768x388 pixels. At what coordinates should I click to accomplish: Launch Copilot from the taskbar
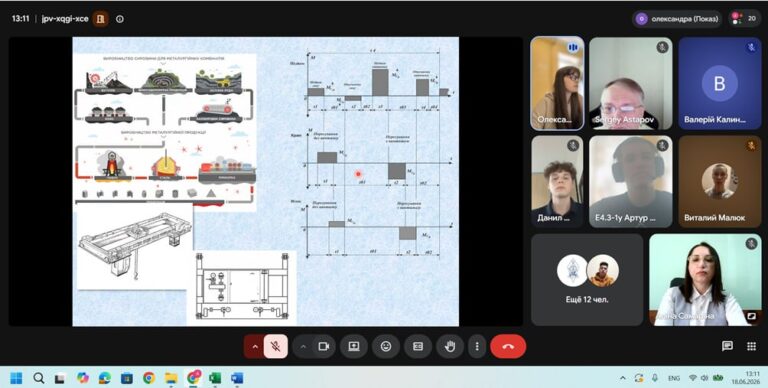[x=82, y=378]
